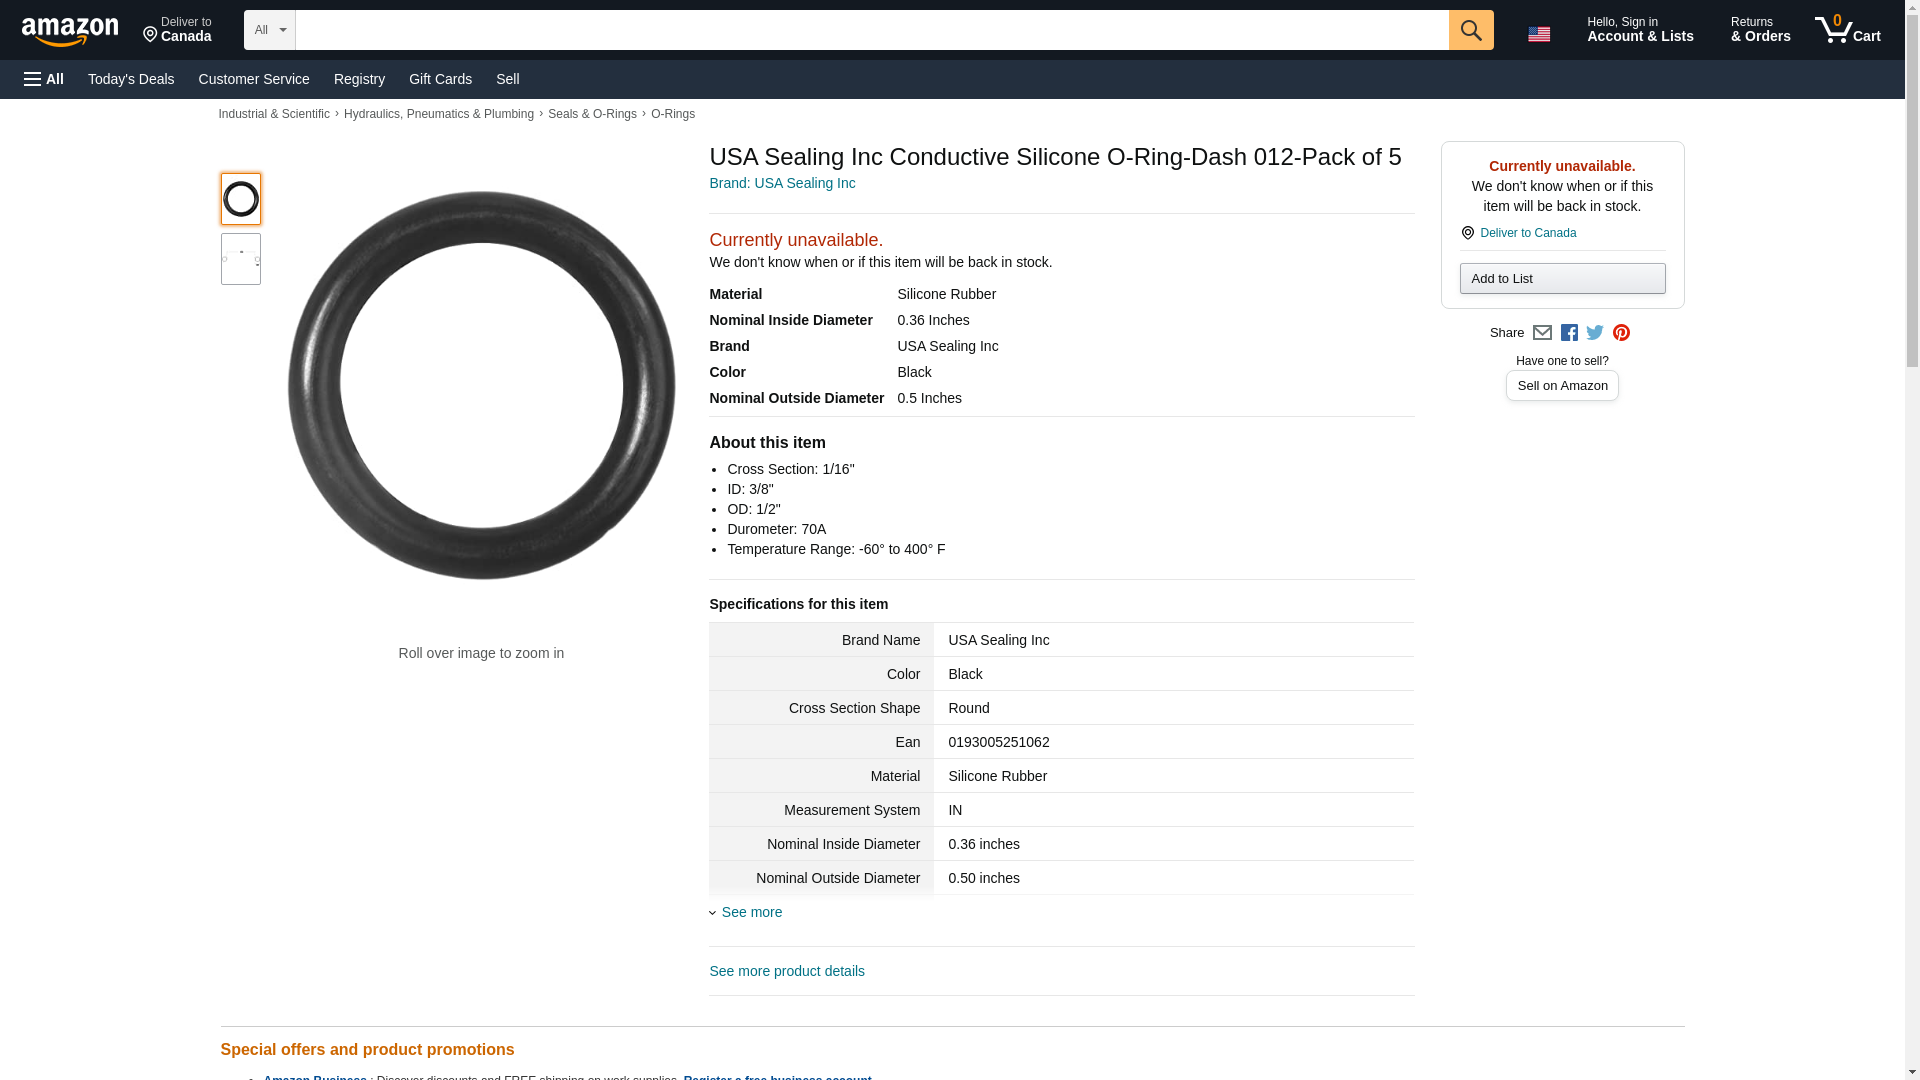Open search category All dropdown
The image size is (1920, 1080).
click(x=269, y=30)
